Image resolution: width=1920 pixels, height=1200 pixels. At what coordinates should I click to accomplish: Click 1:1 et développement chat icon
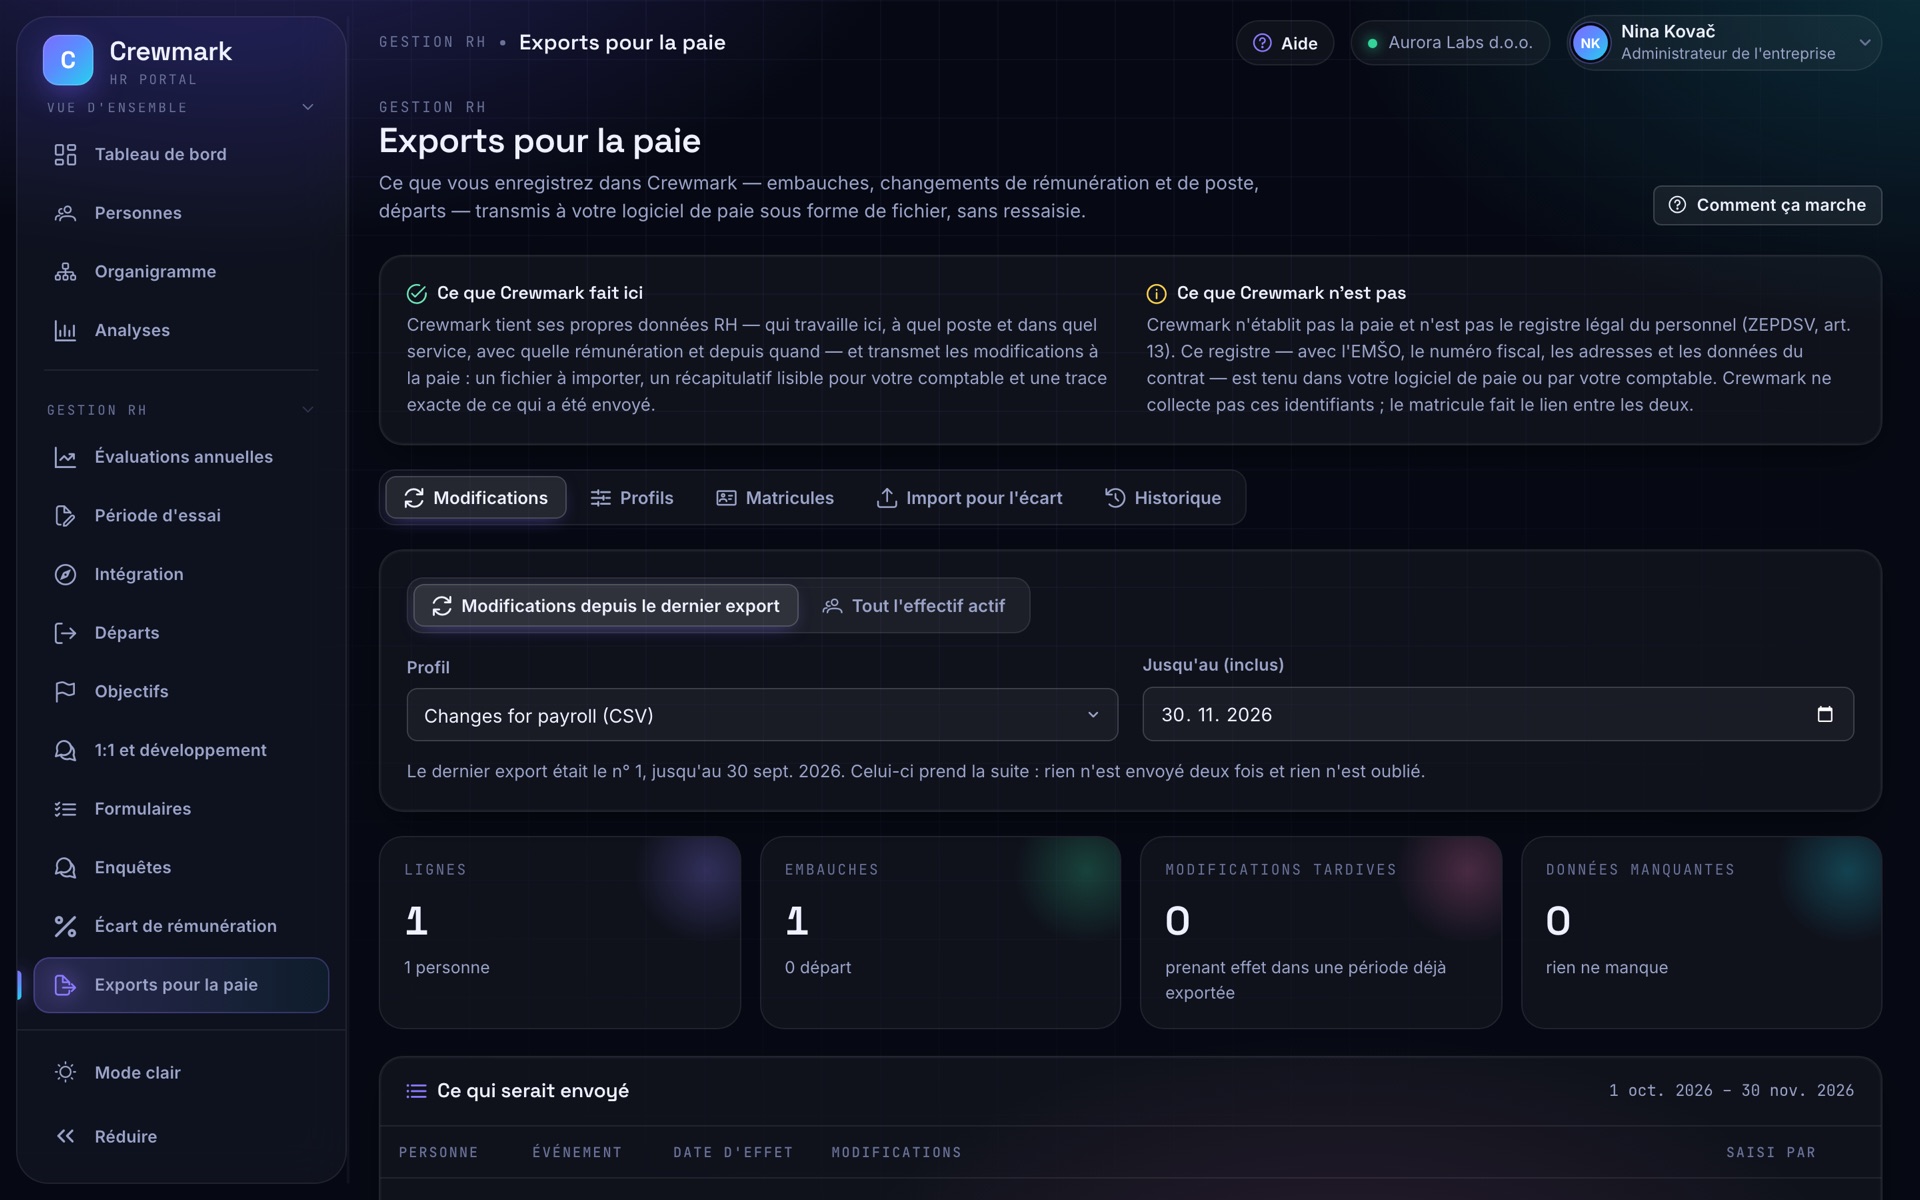tap(65, 750)
